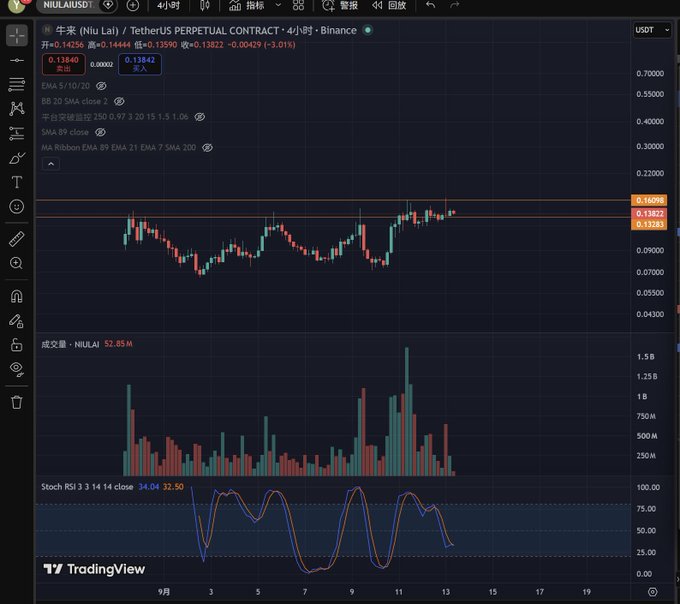The width and height of the screenshot is (680, 604).
Task: Click the 0.13840 sell button
Action: 63,64
